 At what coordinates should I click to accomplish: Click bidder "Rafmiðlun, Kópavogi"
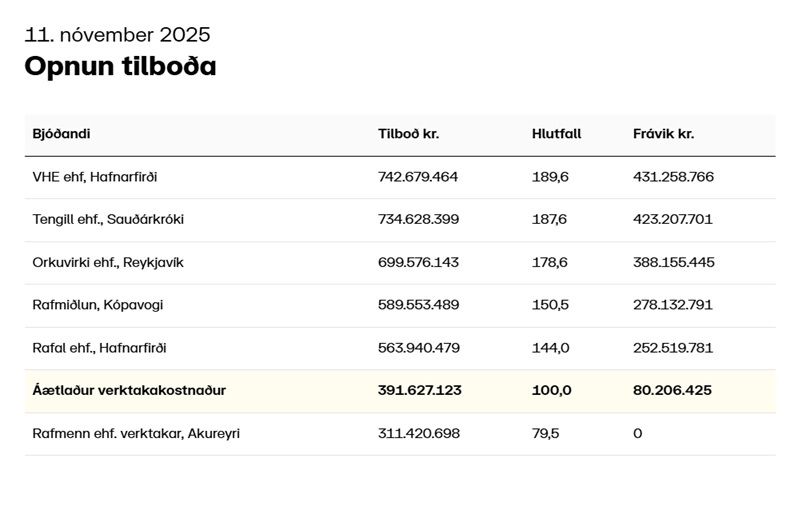click(x=97, y=305)
